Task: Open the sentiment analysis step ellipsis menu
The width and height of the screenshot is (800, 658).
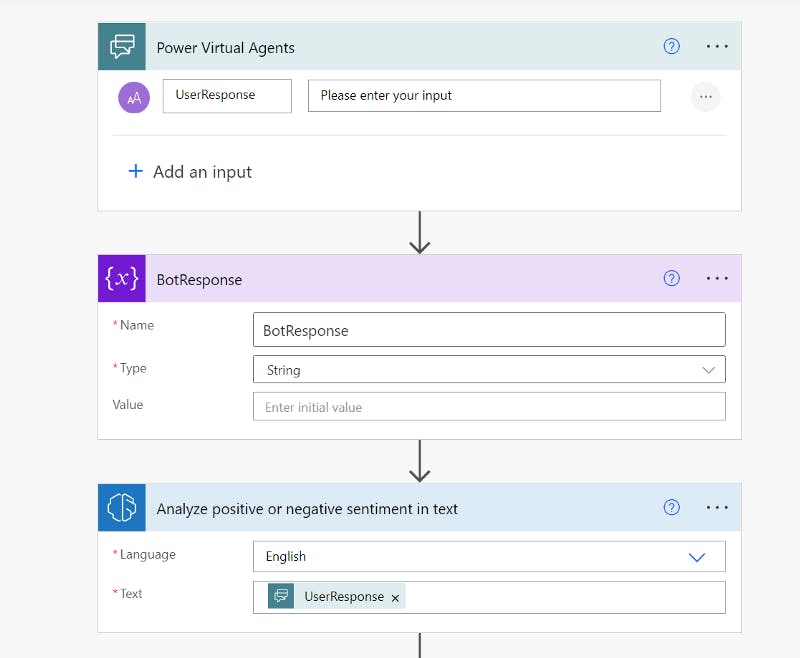Action: [x=717, y=508]
